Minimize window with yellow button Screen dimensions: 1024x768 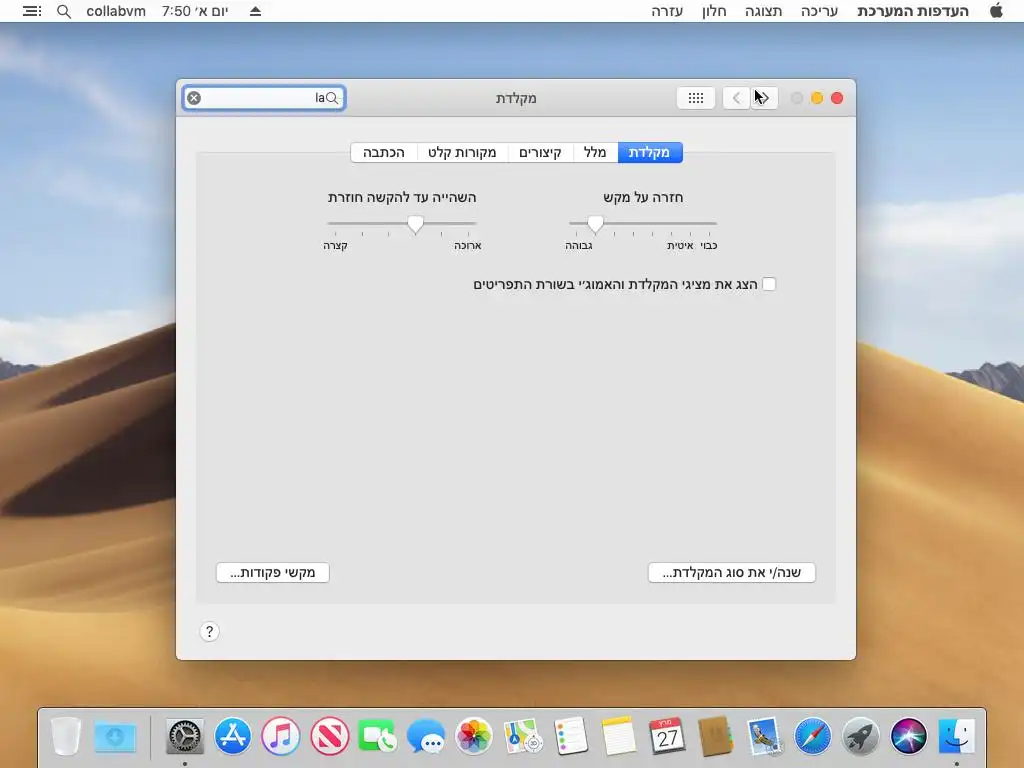click(x=816, y=98)
